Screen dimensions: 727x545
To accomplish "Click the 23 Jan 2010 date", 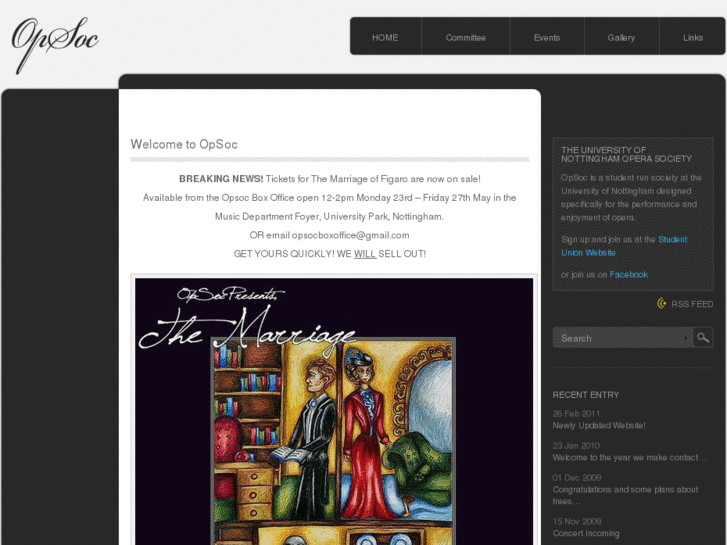I will (x=576, y=446).
